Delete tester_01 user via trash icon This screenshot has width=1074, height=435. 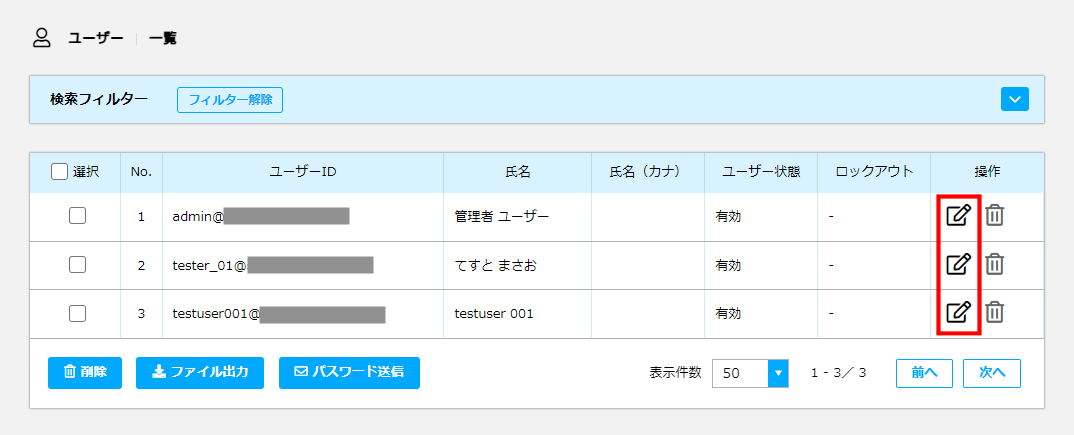coord(995,264)
